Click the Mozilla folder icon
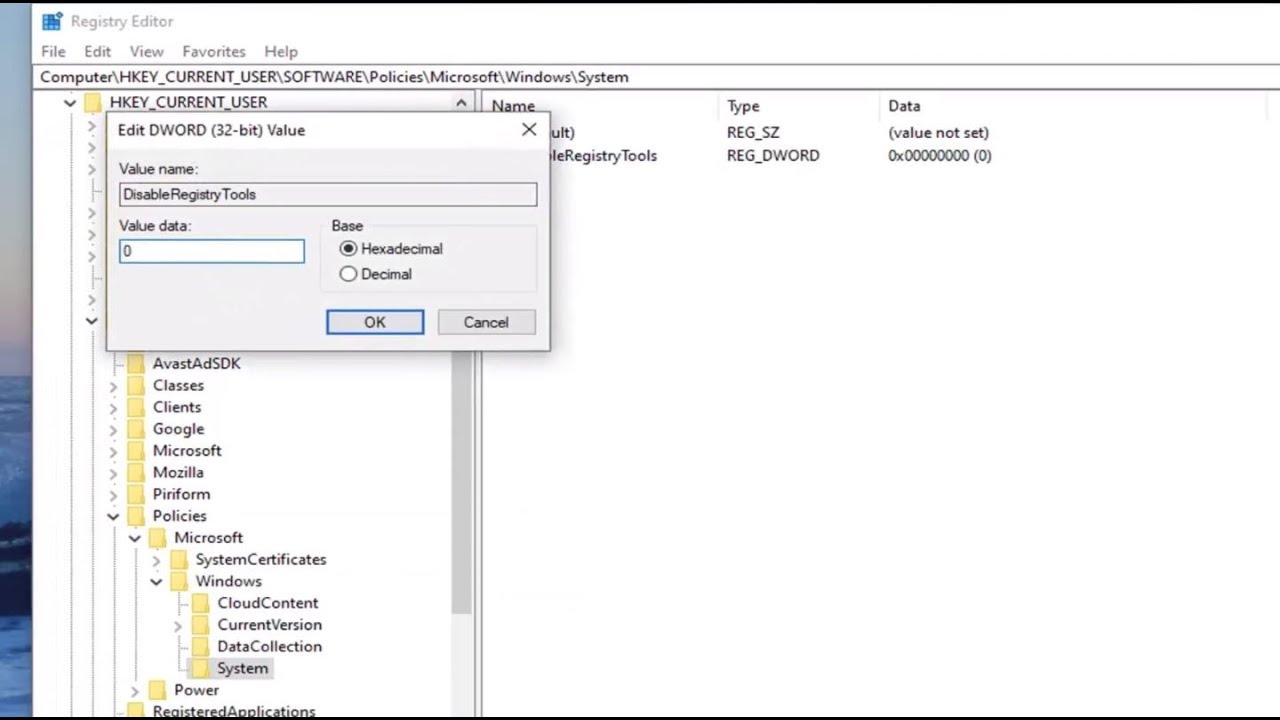Image resolution: width=1280 pixels, height=720 pixels. pos(136,472)
